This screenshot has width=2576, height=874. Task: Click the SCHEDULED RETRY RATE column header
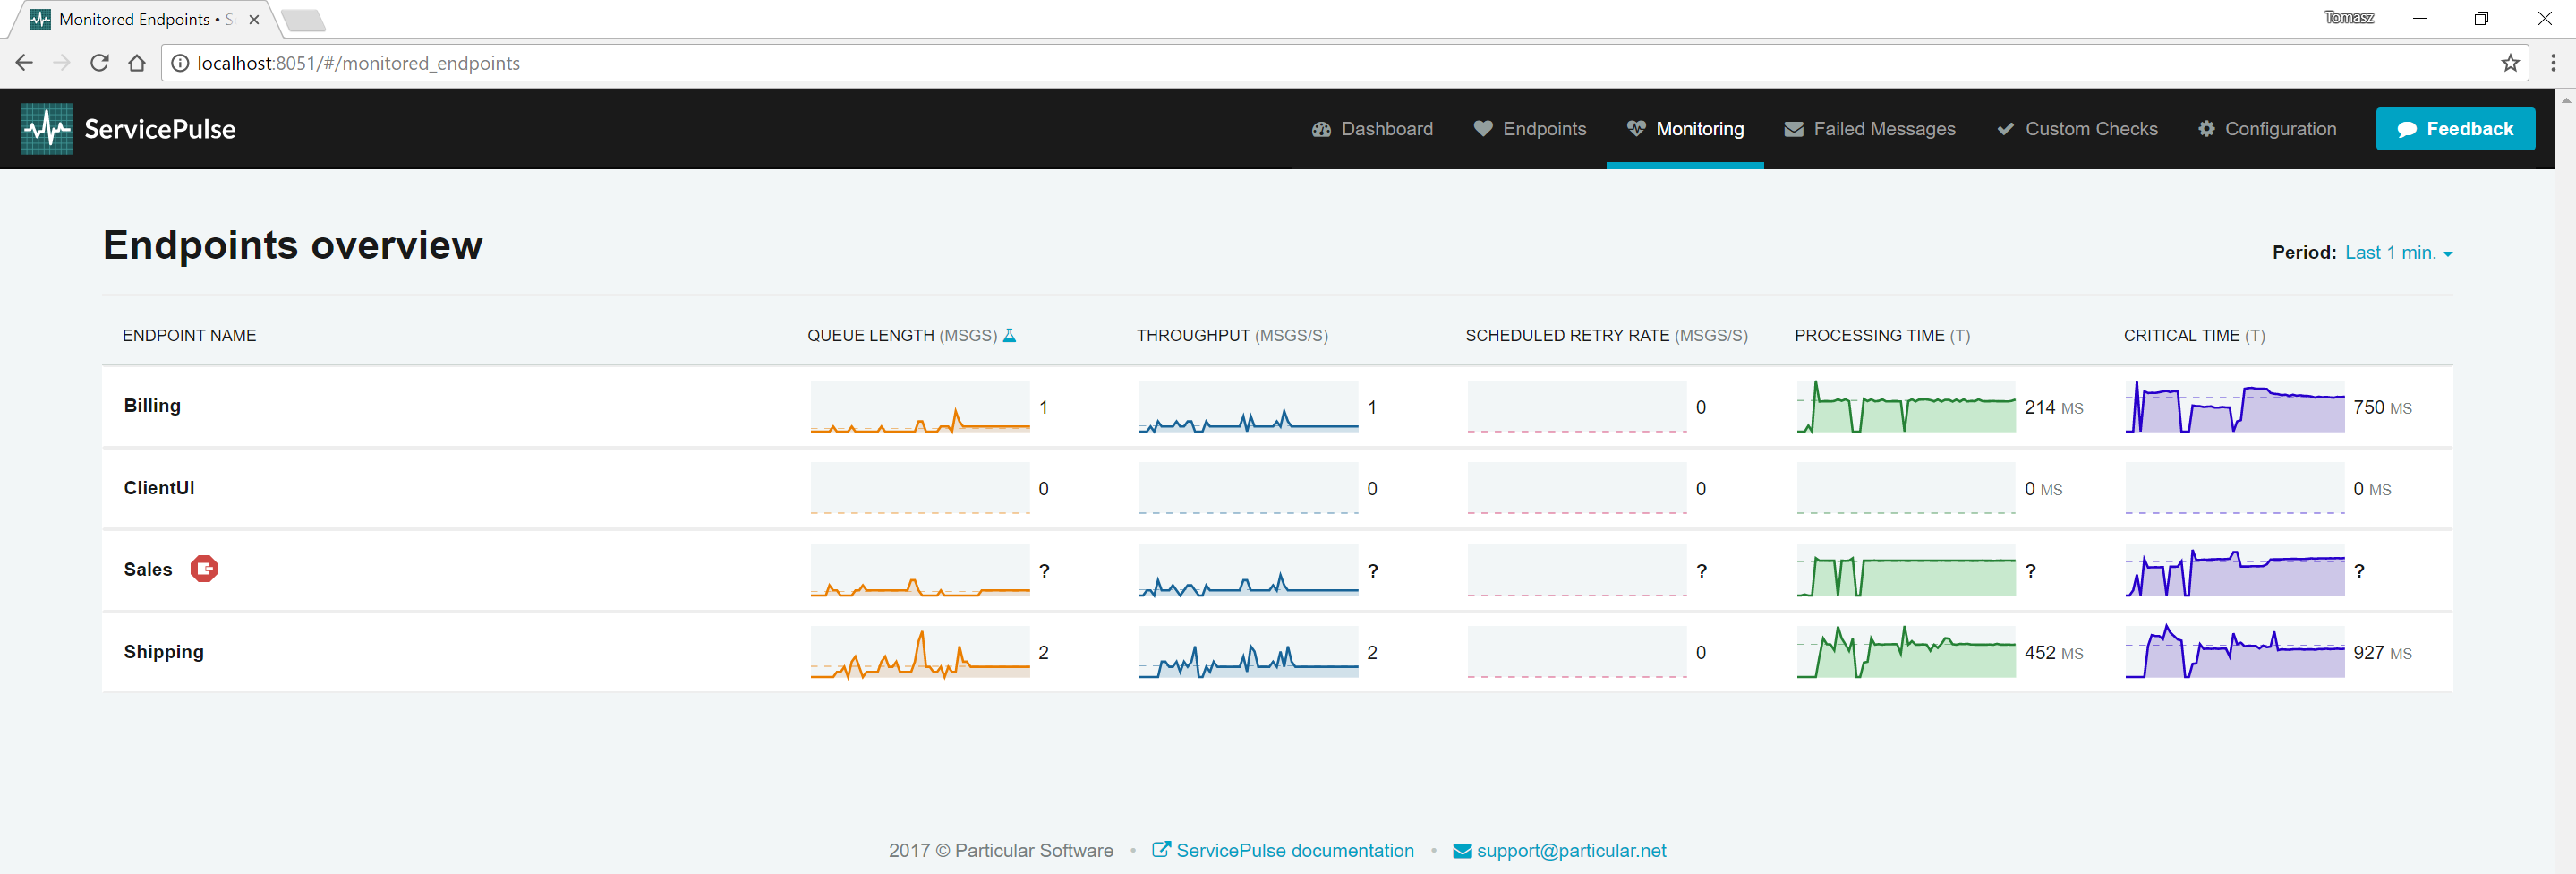tap(1606, 336)
